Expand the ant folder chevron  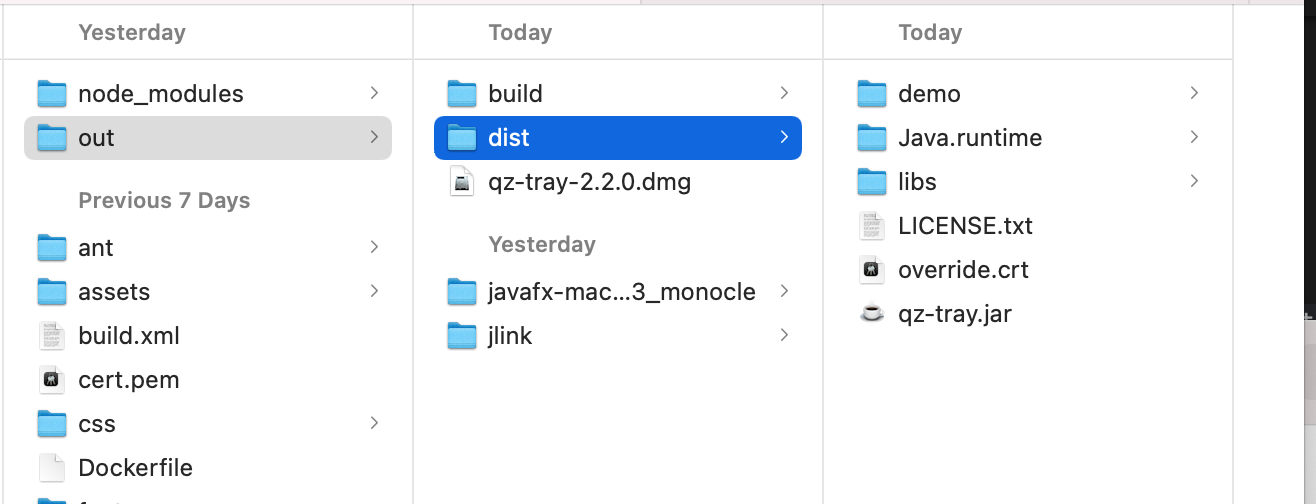click(374, 247)
